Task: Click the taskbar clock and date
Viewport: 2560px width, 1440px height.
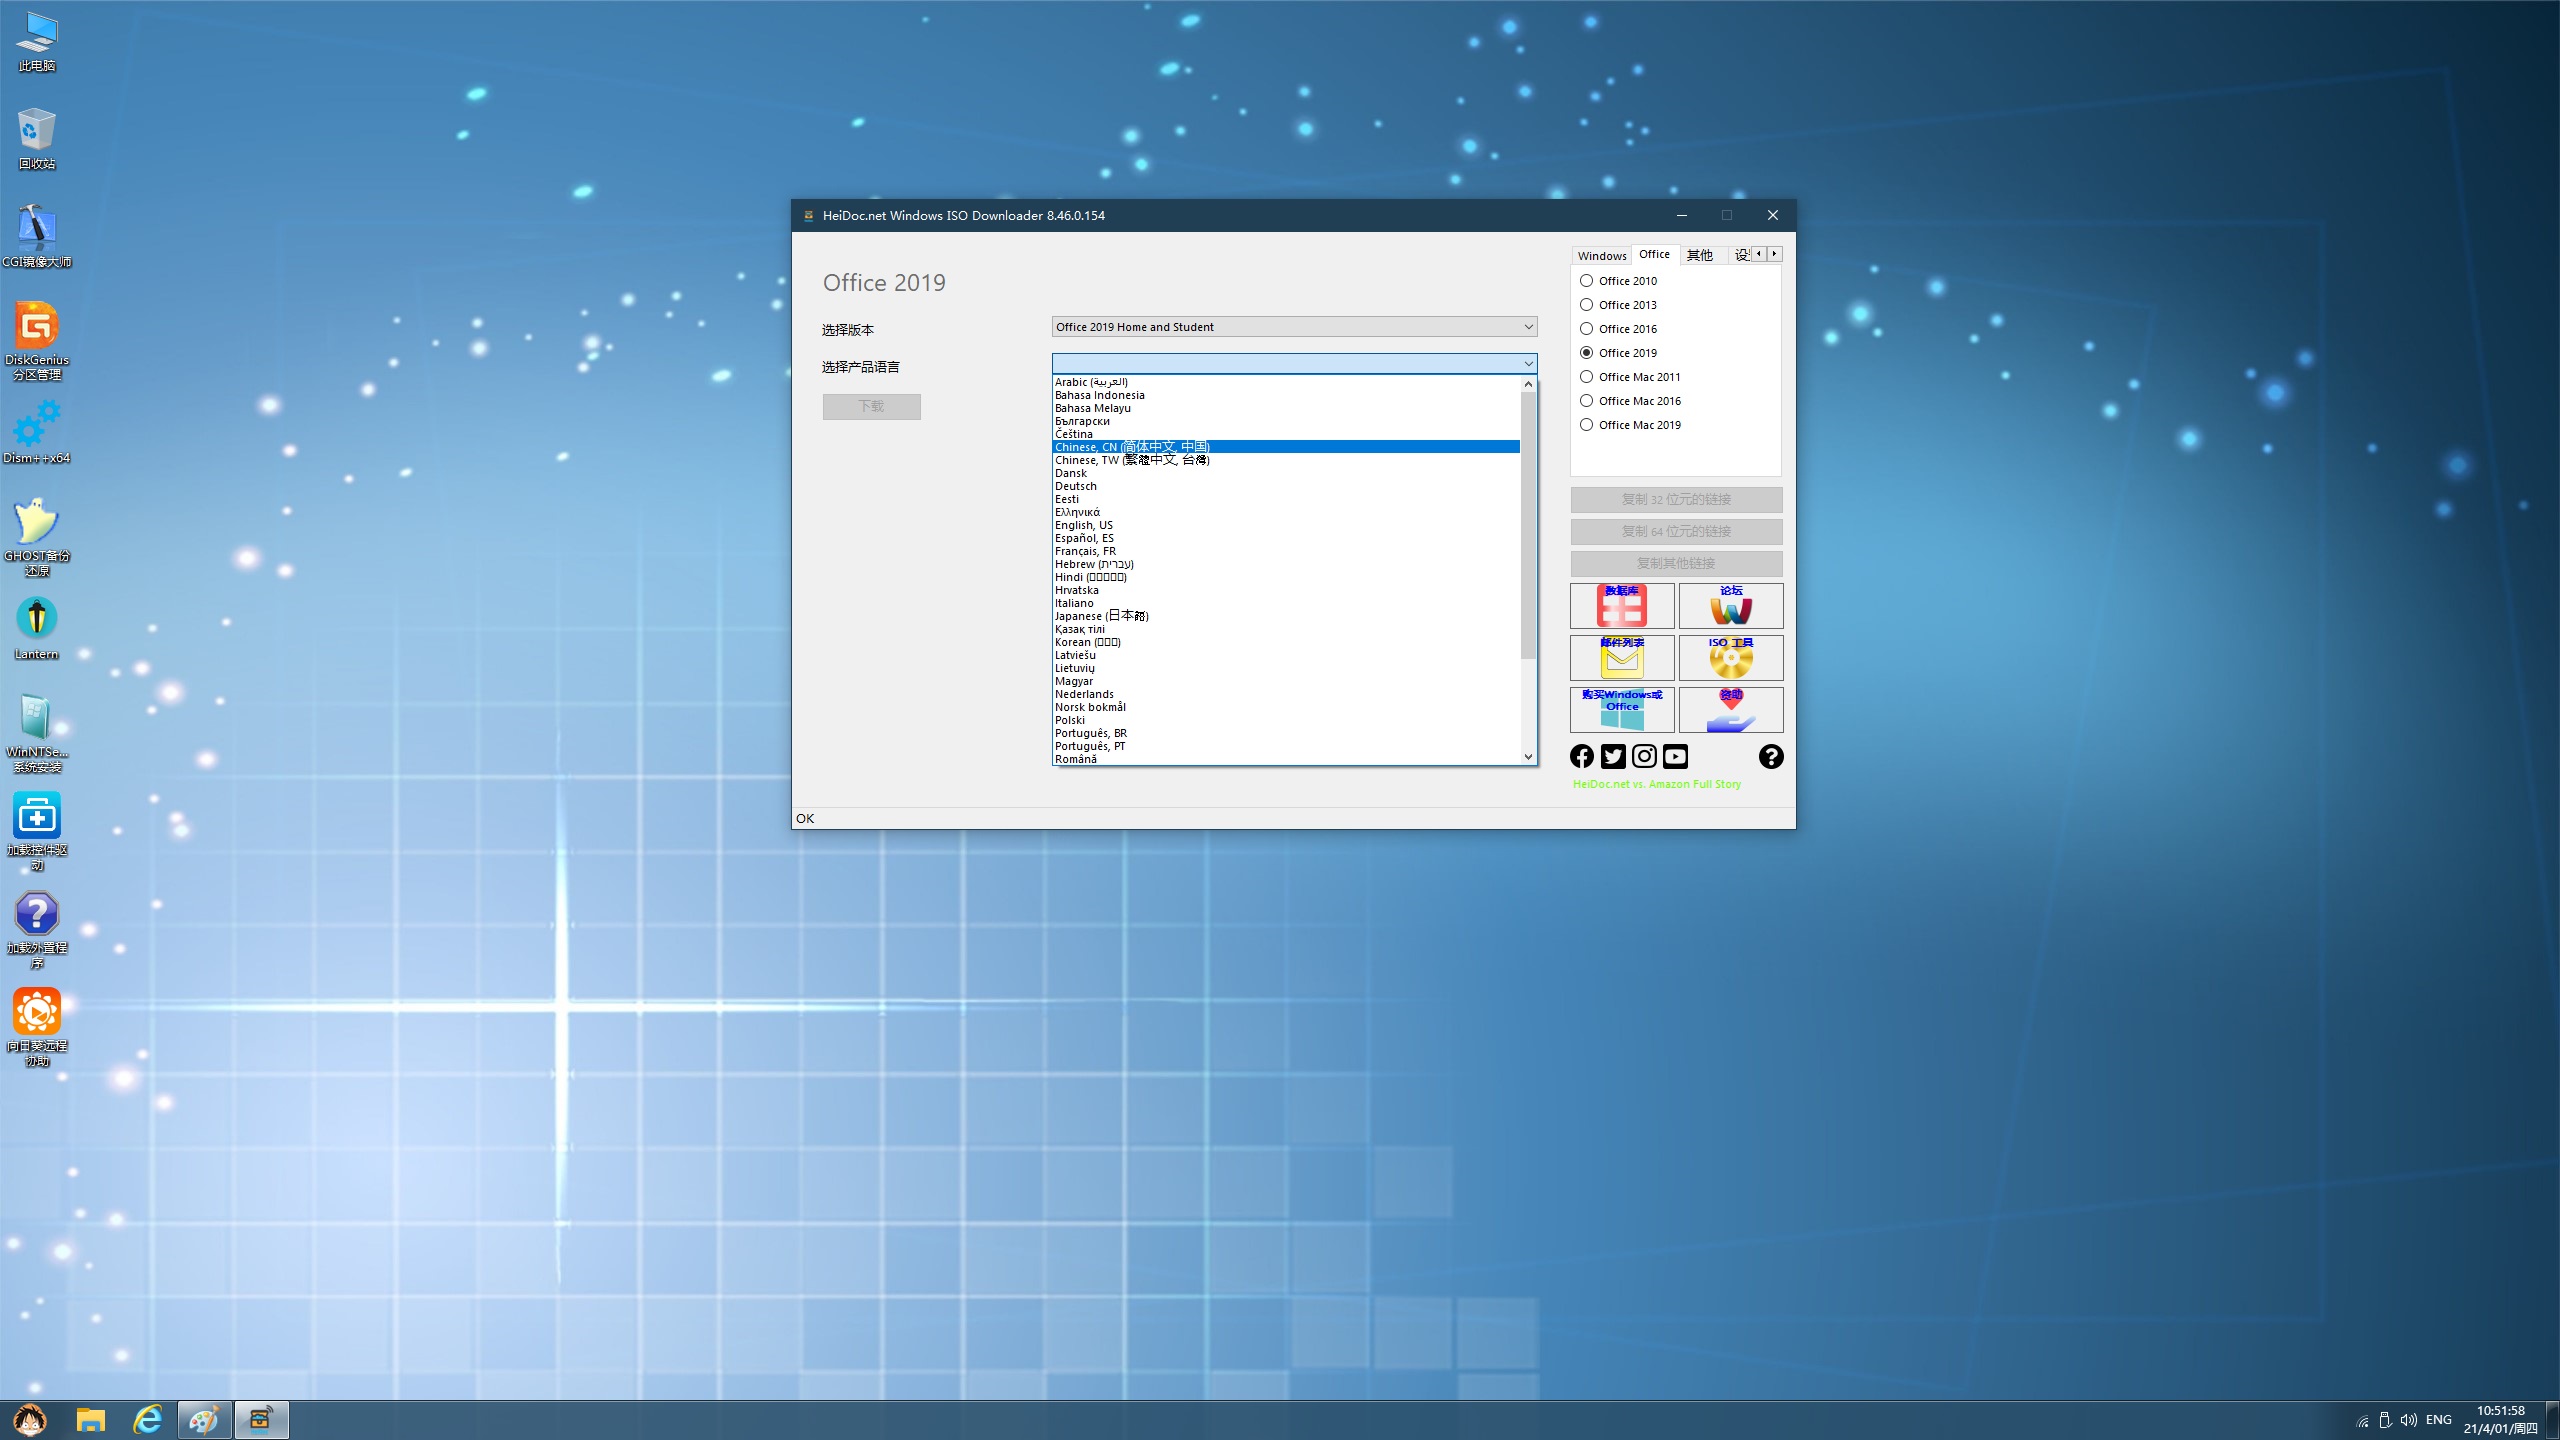Action: coord(2500,1420)
